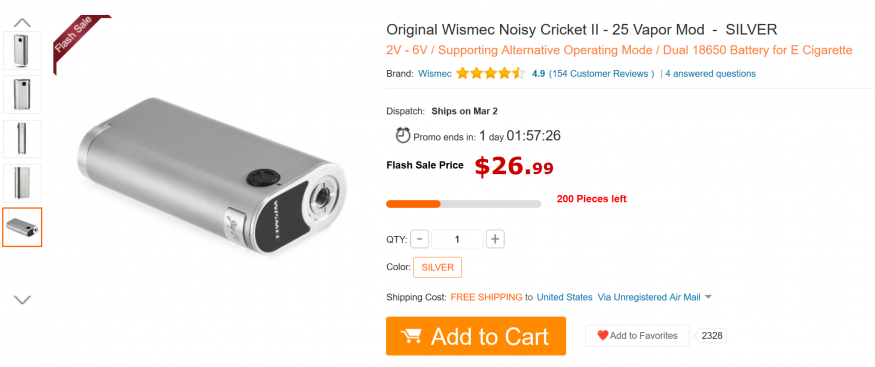This screenshot has width=875, height=367.
Task: Change the United States destination country
Action: click(564, 297)
